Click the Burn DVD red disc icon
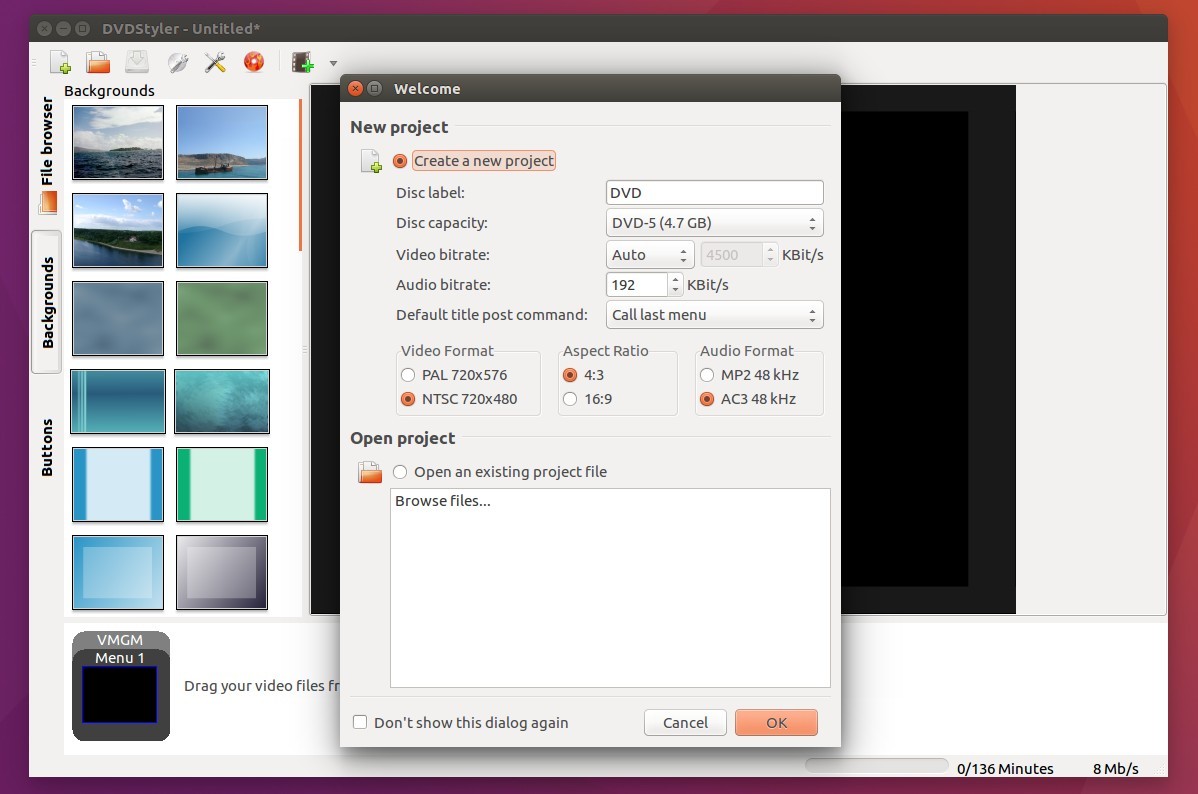Image resolution: width=1198 pixels, height=794 pixels. click(x=254, y=61)
